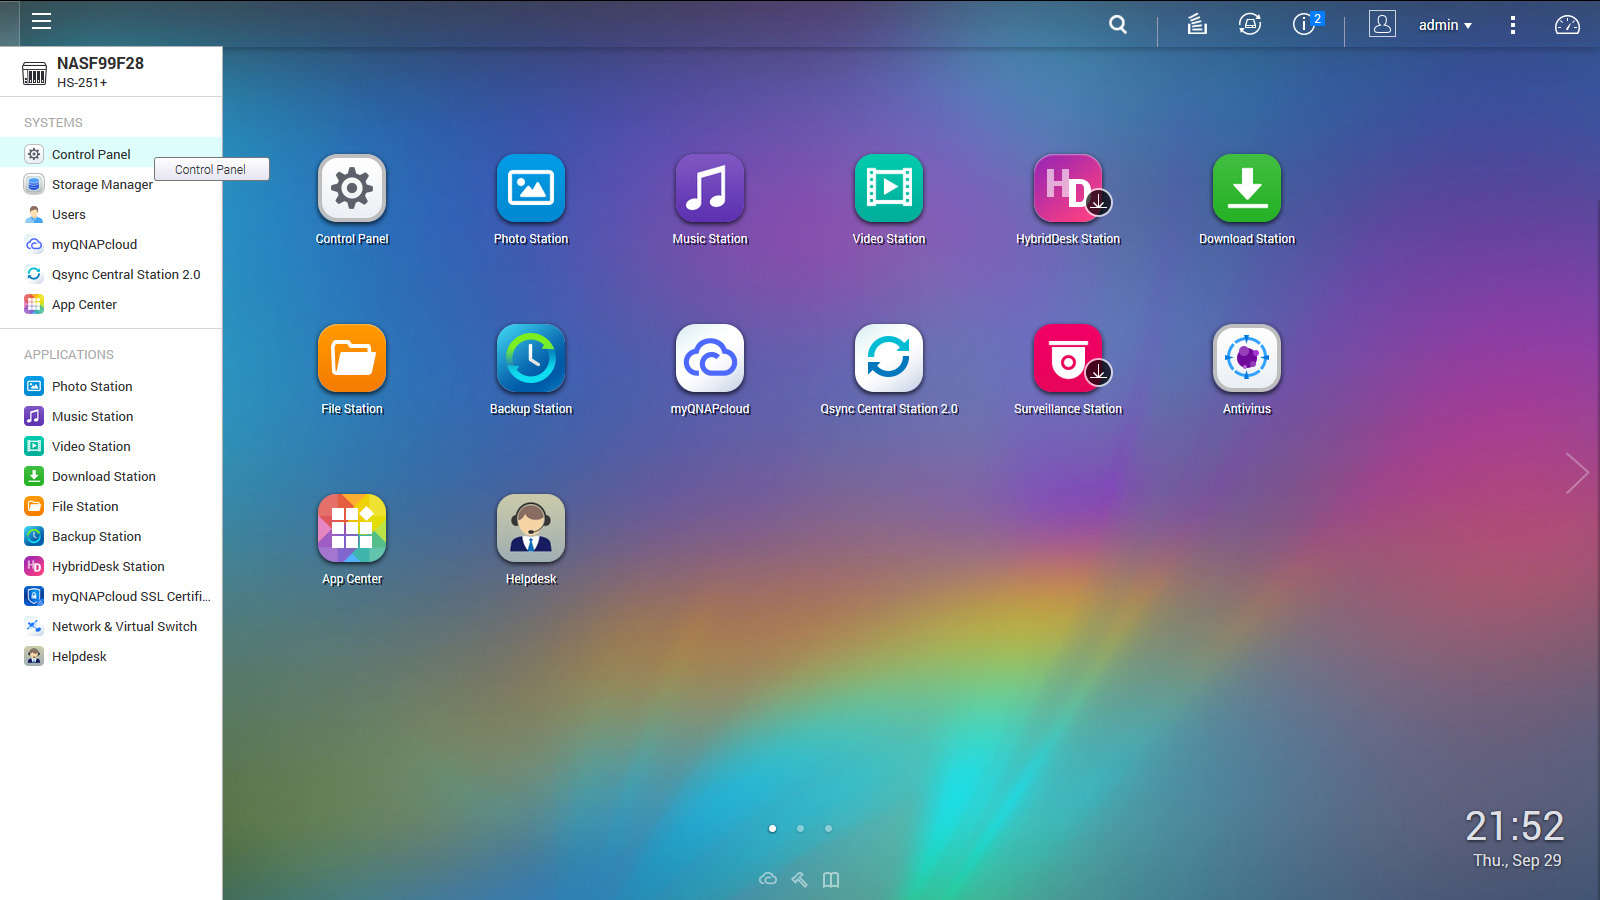Open Event Notifications info icon

[1306, 24]
